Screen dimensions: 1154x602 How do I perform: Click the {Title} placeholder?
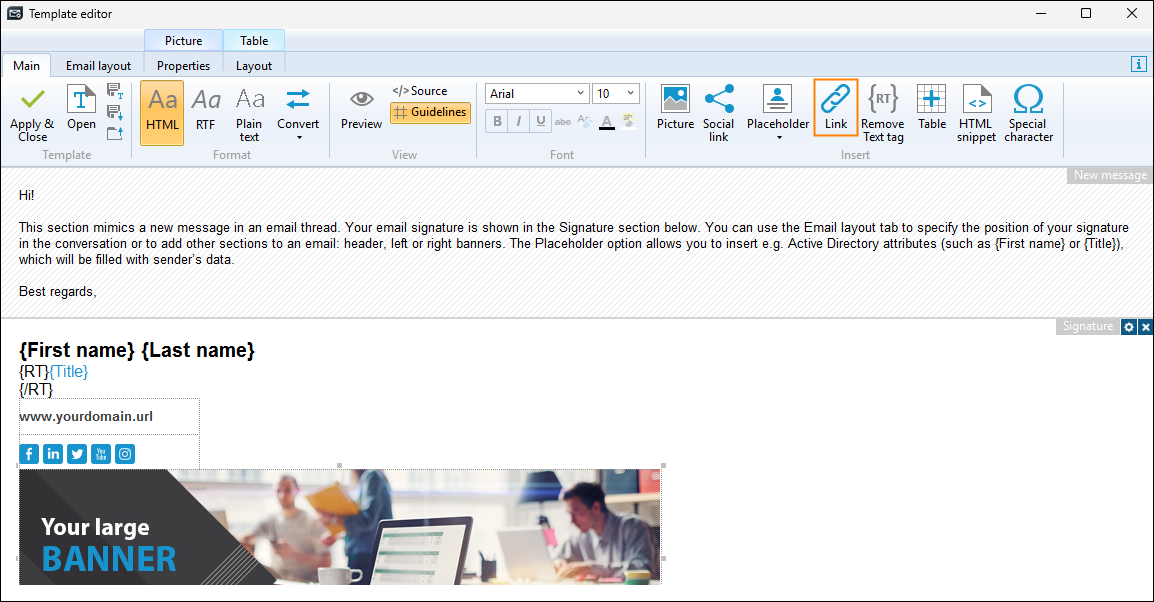click(x=68, y=372)
